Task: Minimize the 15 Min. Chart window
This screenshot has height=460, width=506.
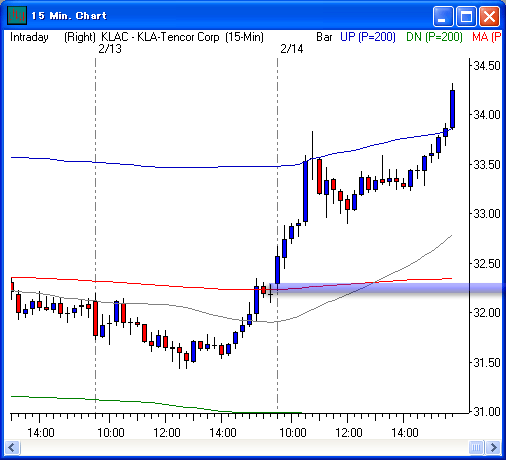Action: [443, 16]
